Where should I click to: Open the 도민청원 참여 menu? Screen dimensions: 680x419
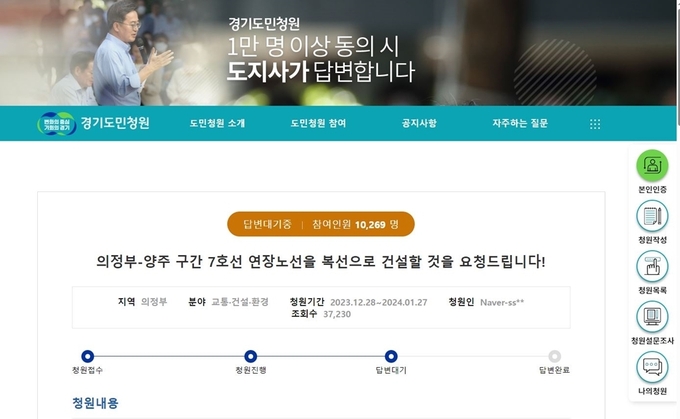(x=318, y=123)
